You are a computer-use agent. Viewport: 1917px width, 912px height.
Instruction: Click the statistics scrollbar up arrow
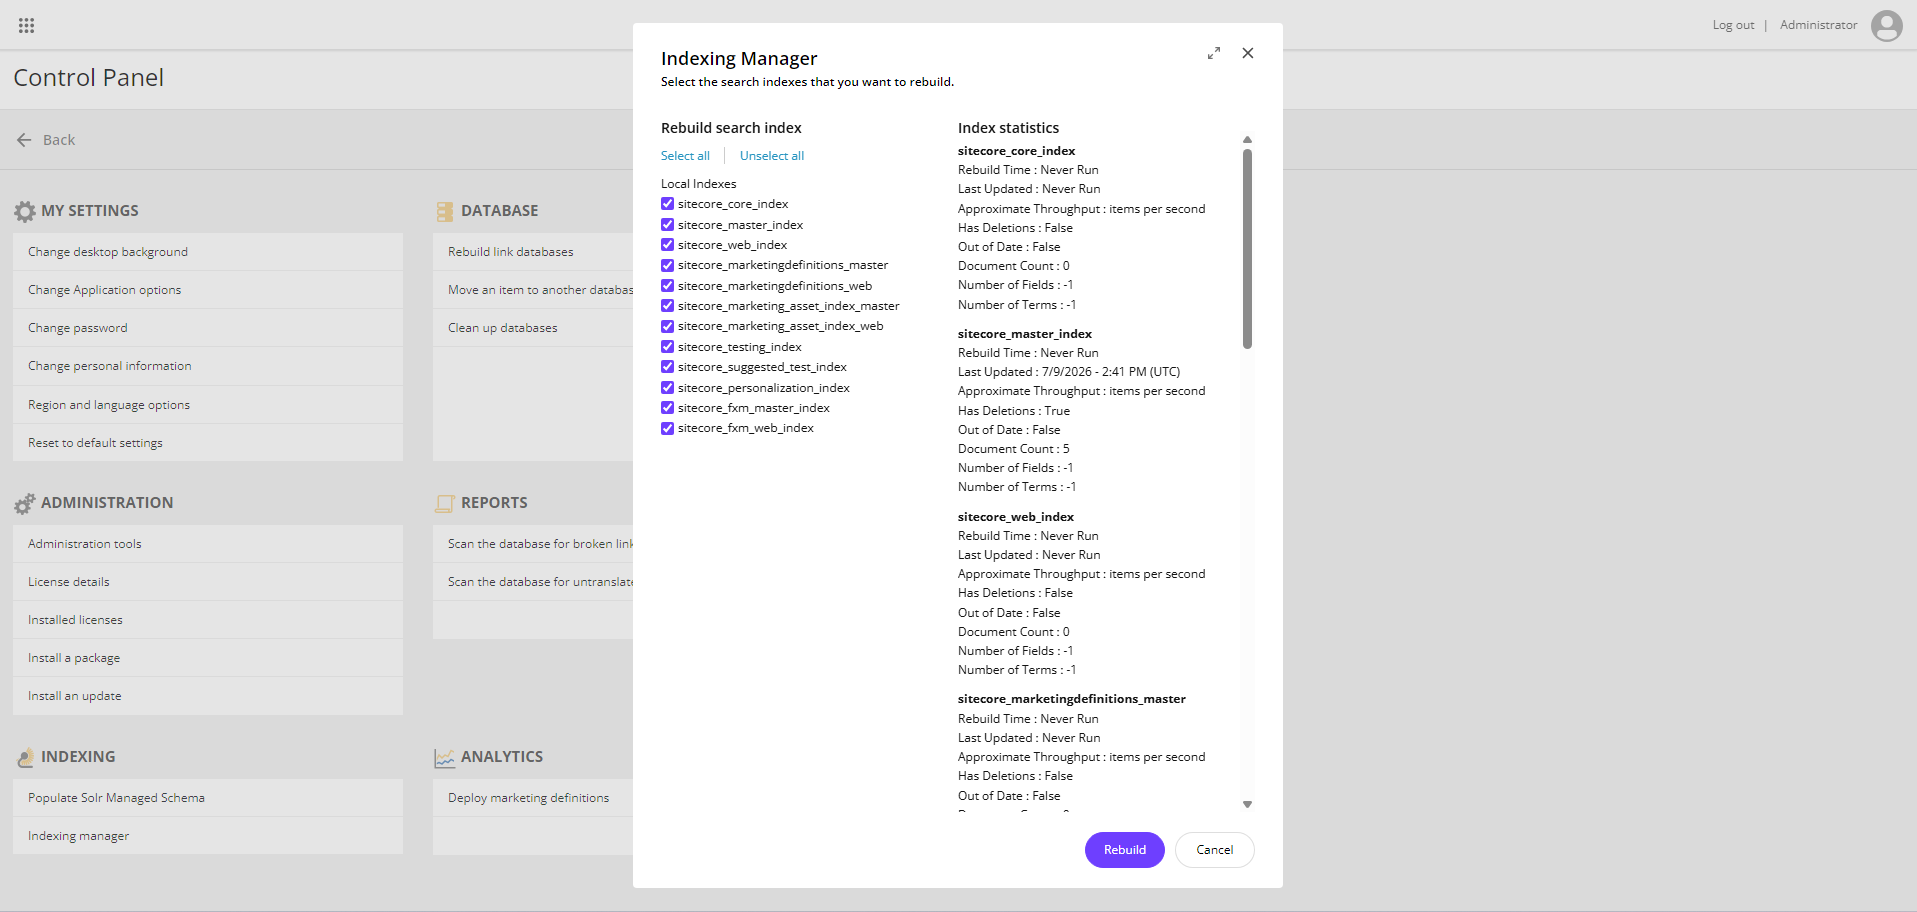click(x=1247, y=140)
